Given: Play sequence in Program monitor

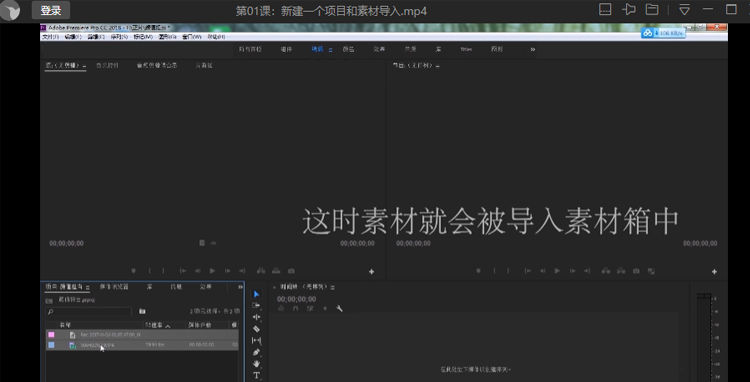Looking at the screenshot, I should point(557,271).
